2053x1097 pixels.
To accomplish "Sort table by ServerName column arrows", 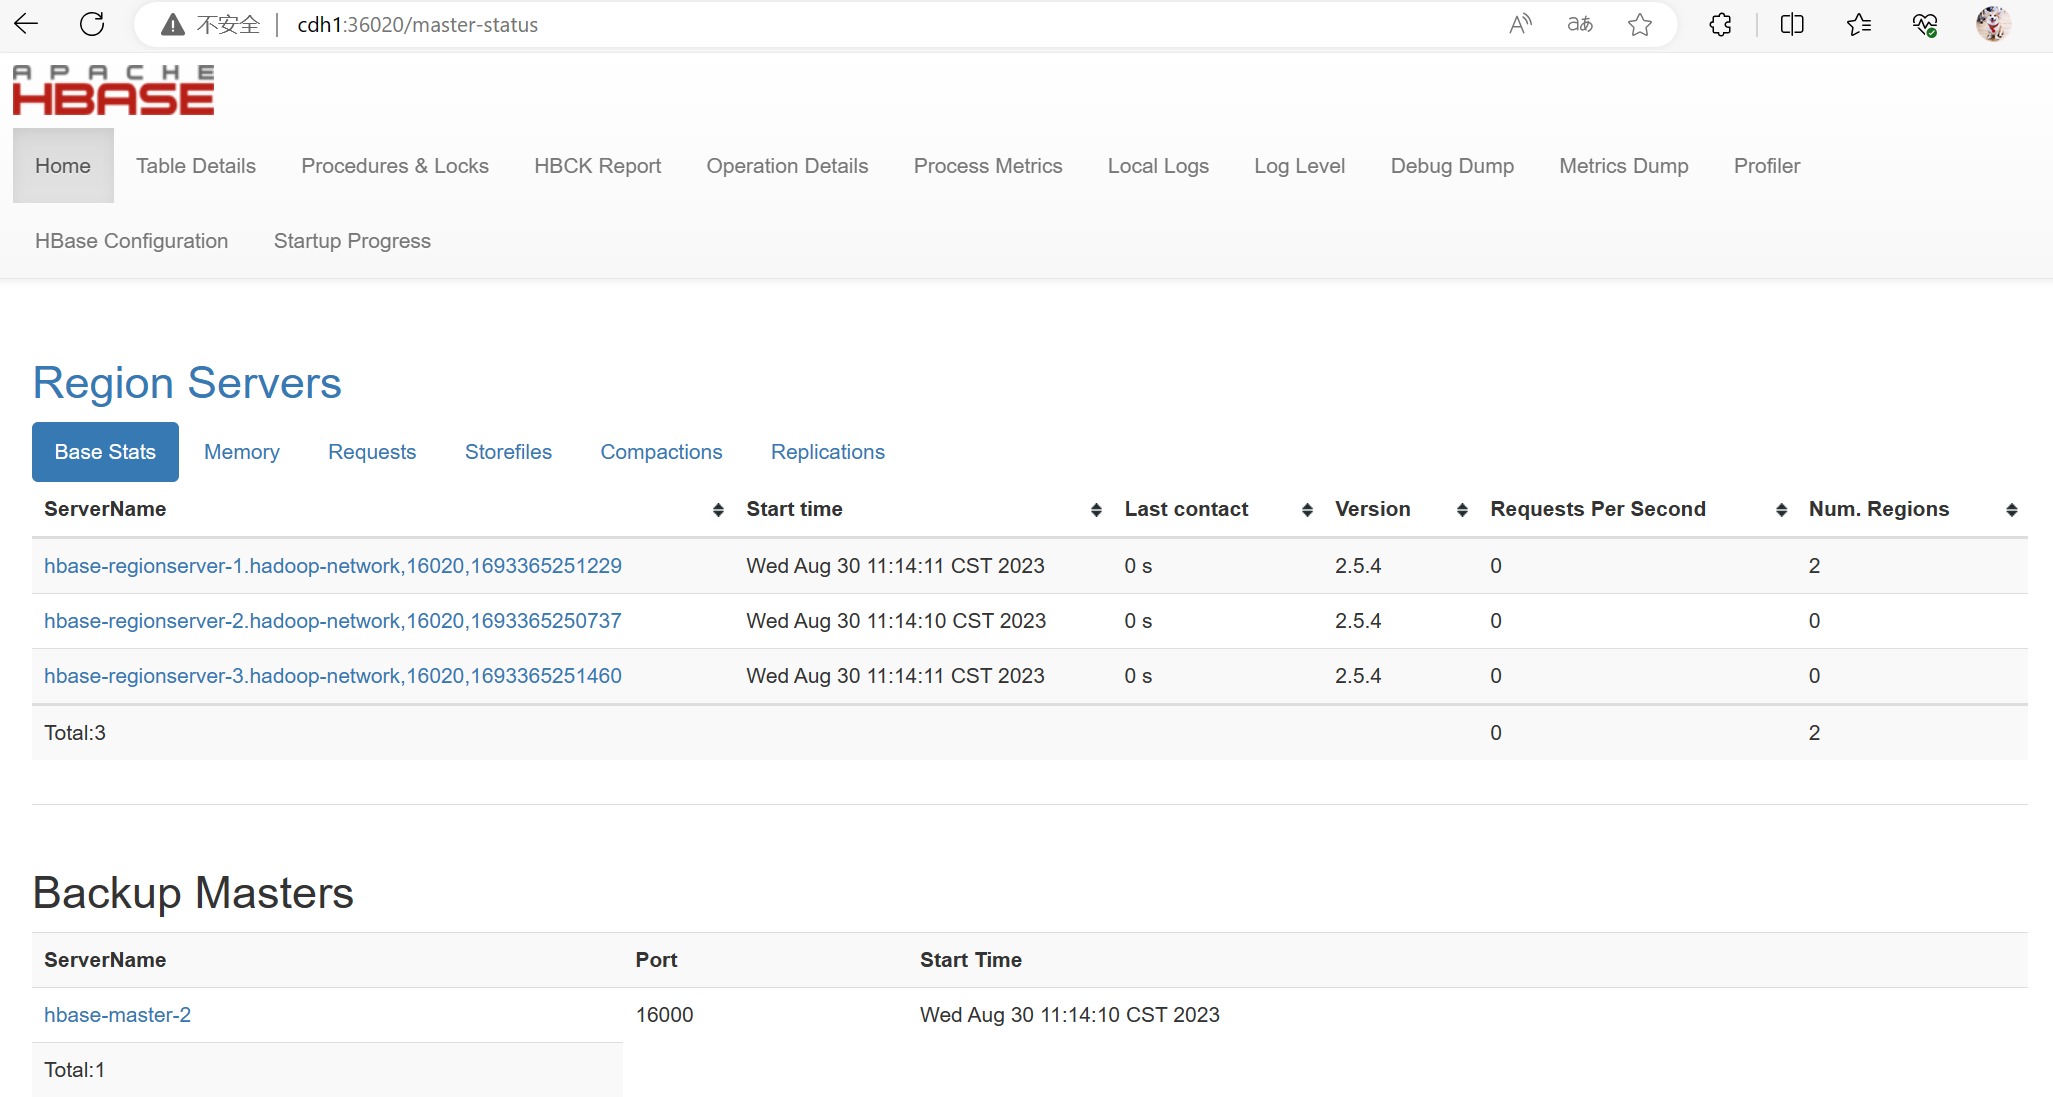I will coord(718,510).
